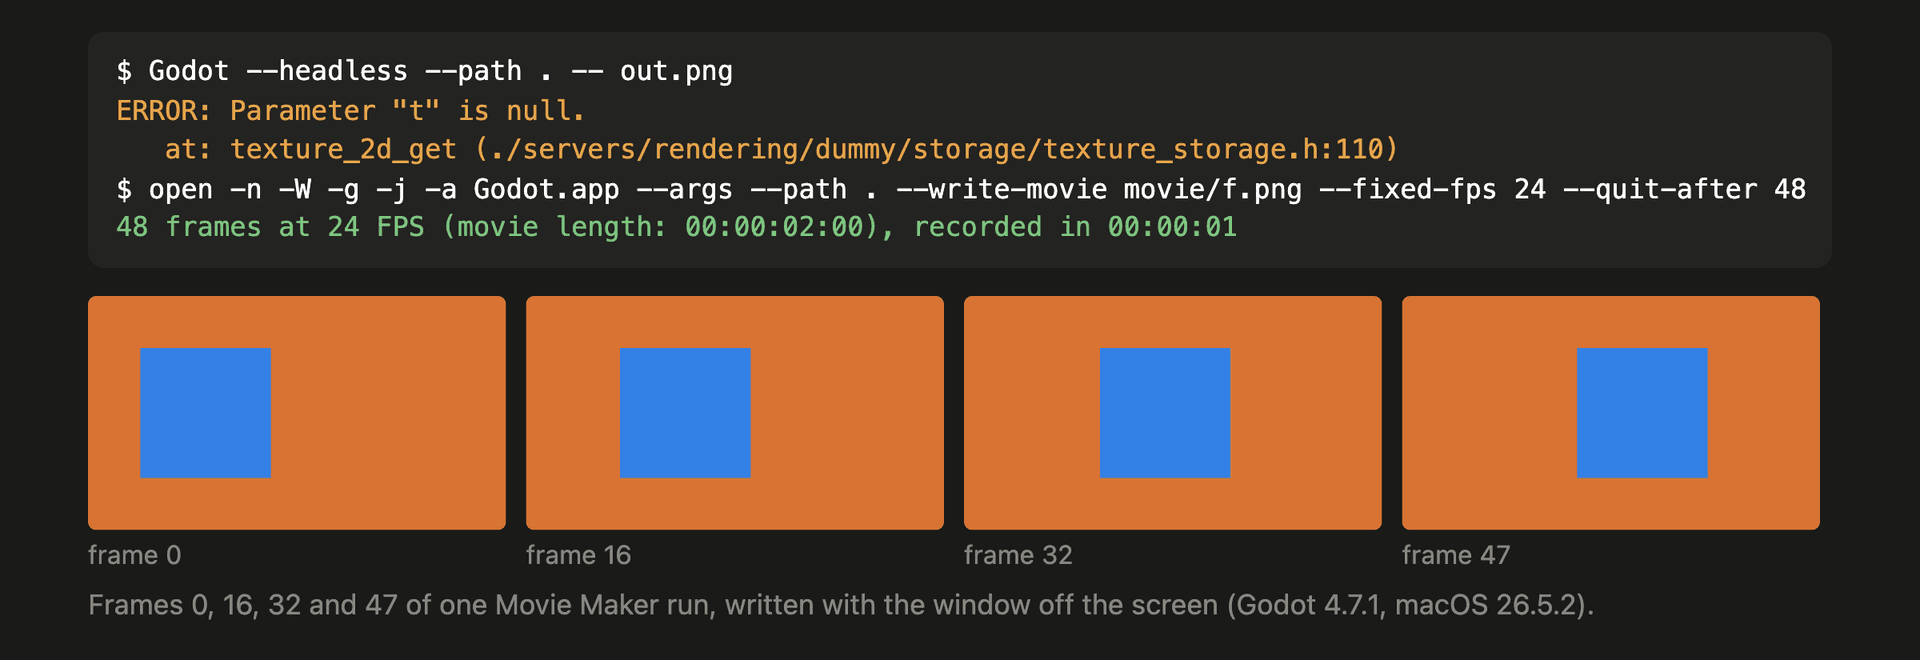The height and width of the screenshot is (660, 1920).
Task: Open the frame 0 thumbnail image
Action: click(x=297, y=413)
